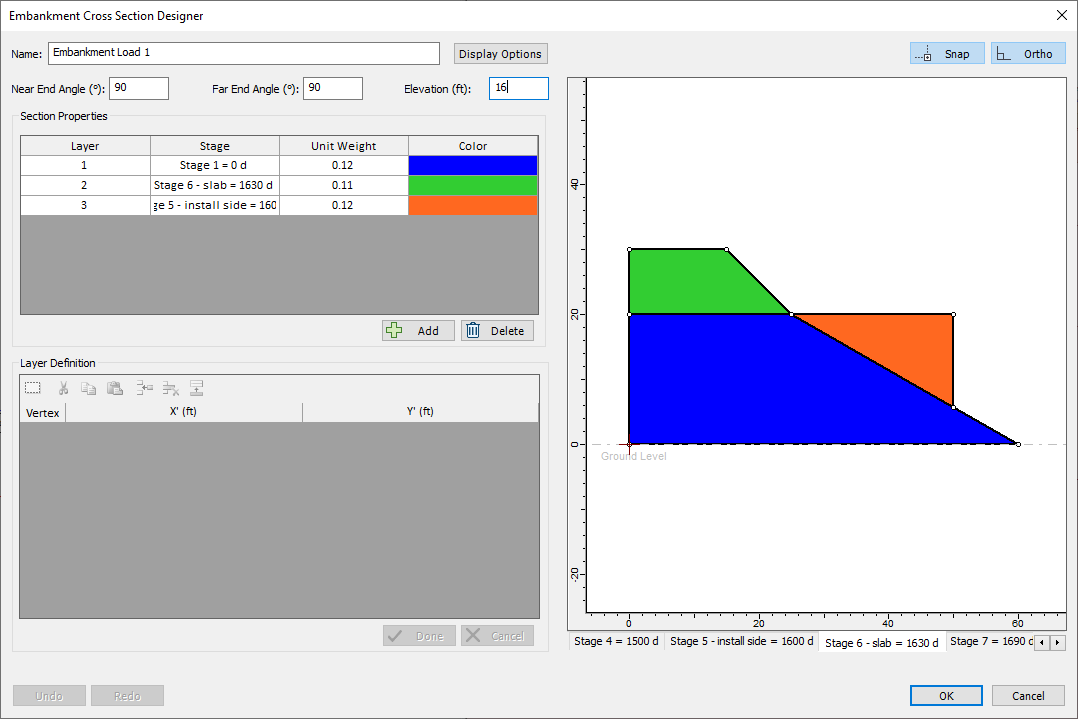Click the orange color swatch of layer 3
The height and width of the screenshot is (719, 1078).
[473, 206]
